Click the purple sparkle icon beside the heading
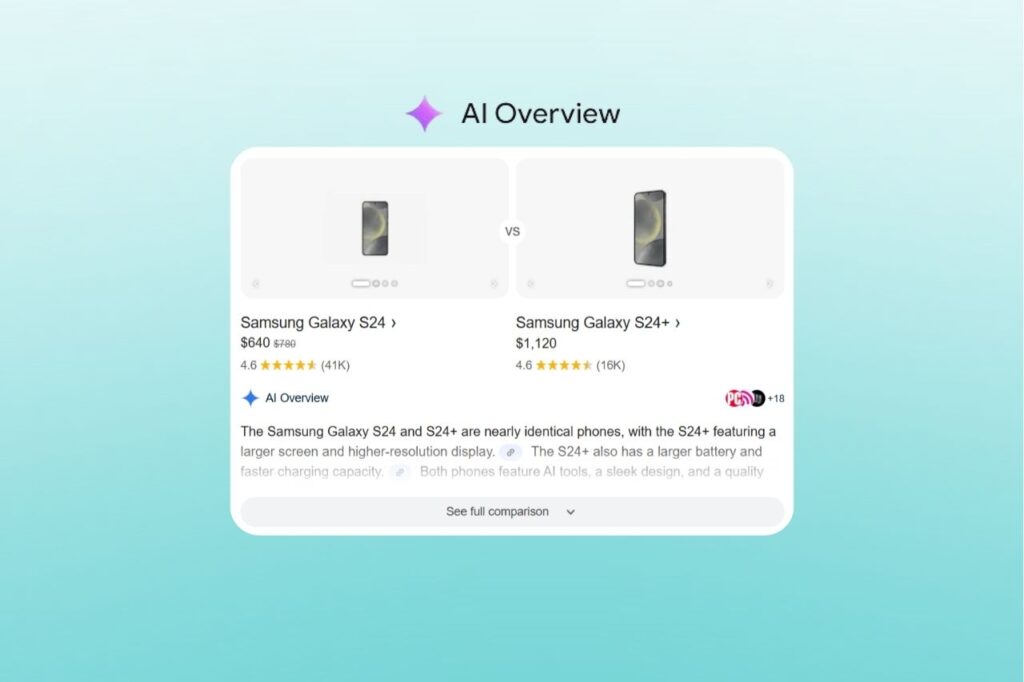1024x682 pixels. tap(424, 114)
